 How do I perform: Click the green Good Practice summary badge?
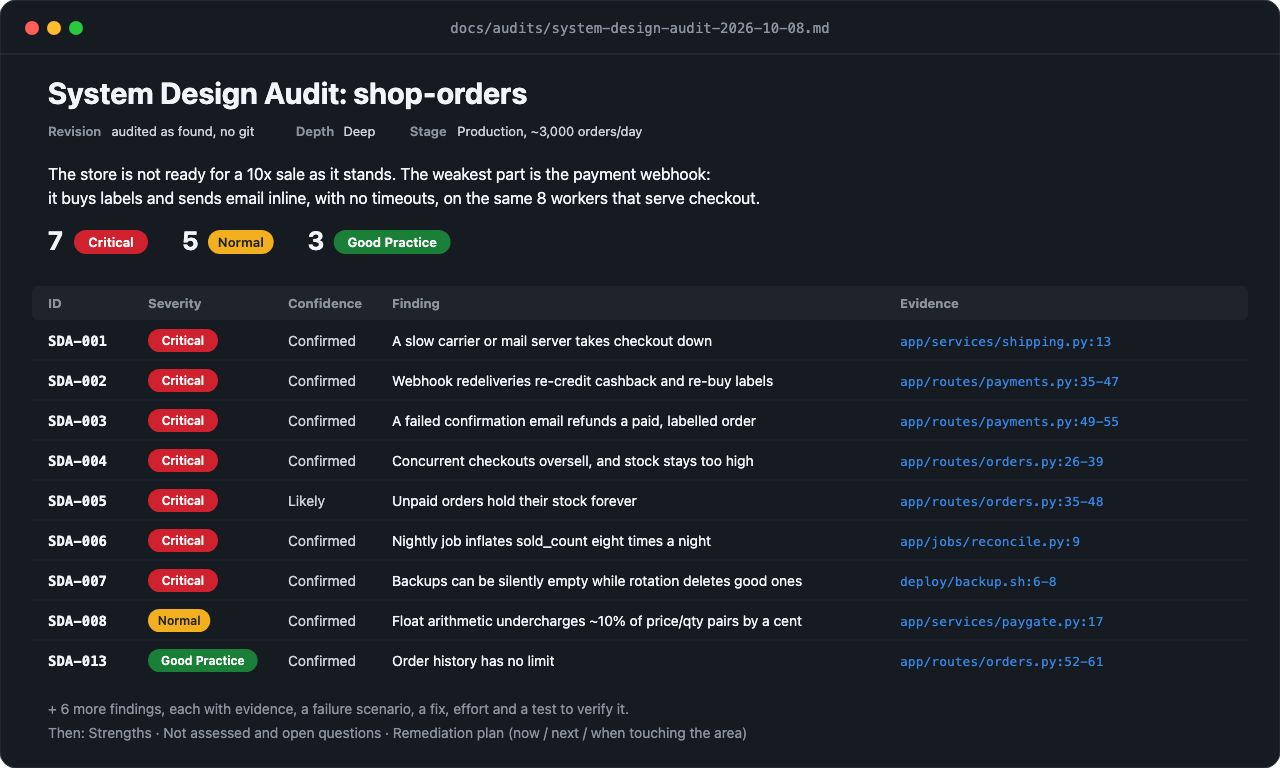[392, 242]
